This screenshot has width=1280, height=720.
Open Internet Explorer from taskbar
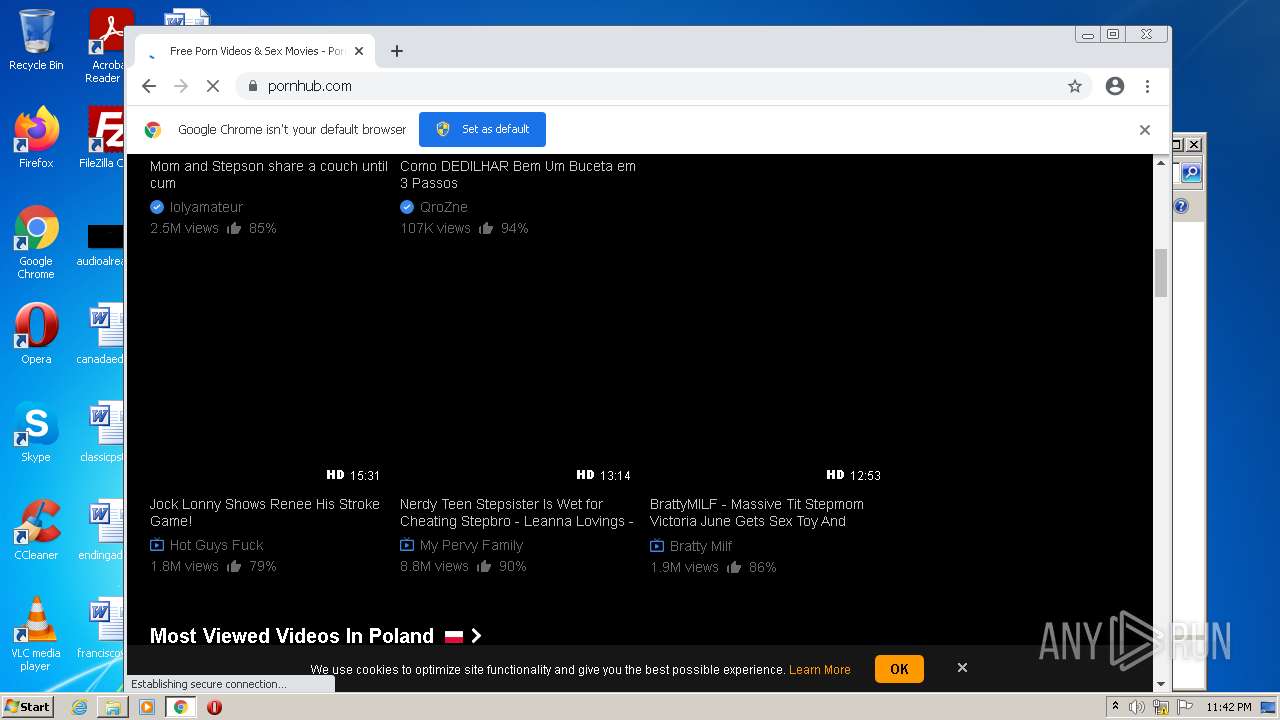pos(79,707)
